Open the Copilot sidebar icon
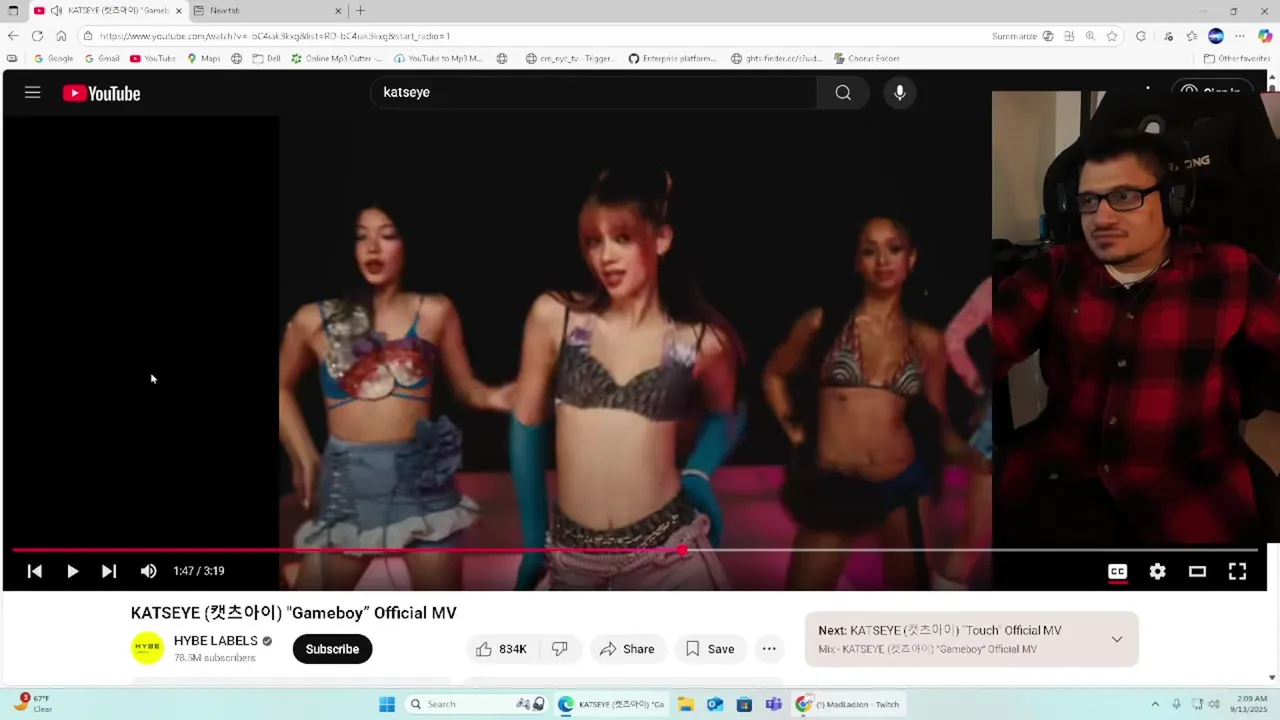The height and width of the screenshot is (720, 1280). (x=1265, y=36)
